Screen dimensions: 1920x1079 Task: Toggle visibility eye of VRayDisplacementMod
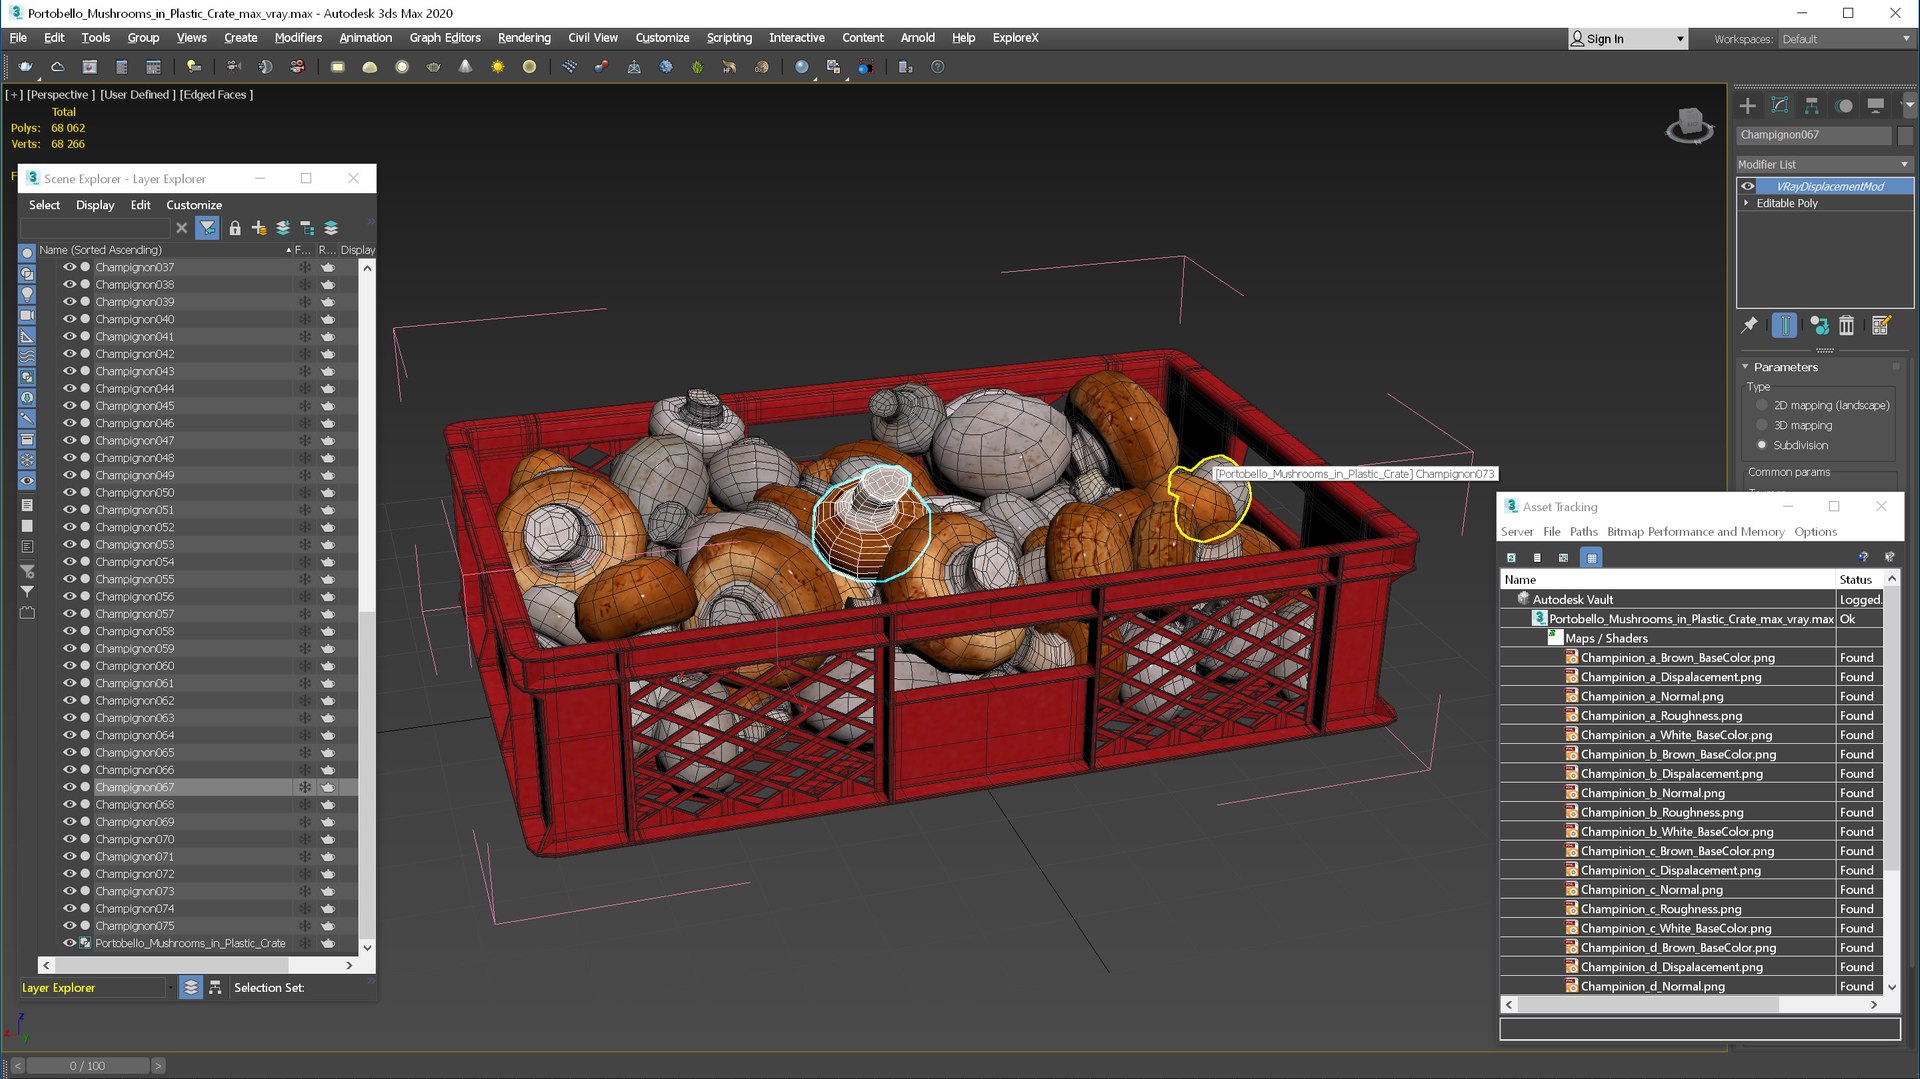tap(1748, 186)
